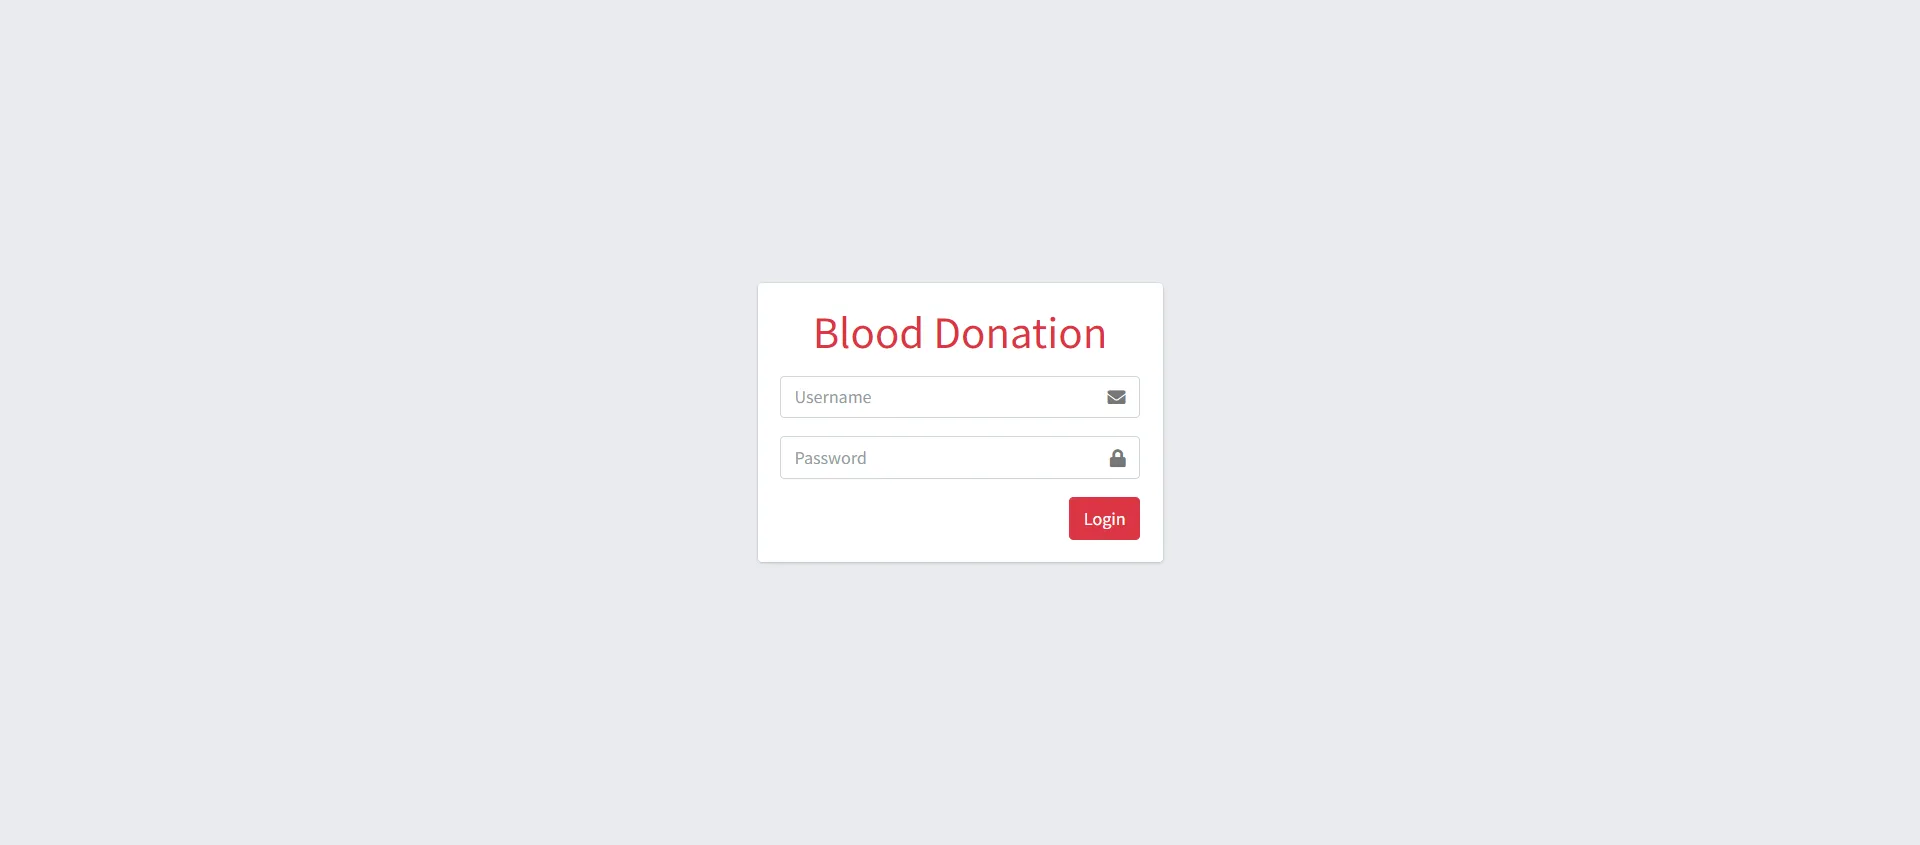1920x845 pixels.
Task: Select the Username placeholder text
Action: [833, 397]
